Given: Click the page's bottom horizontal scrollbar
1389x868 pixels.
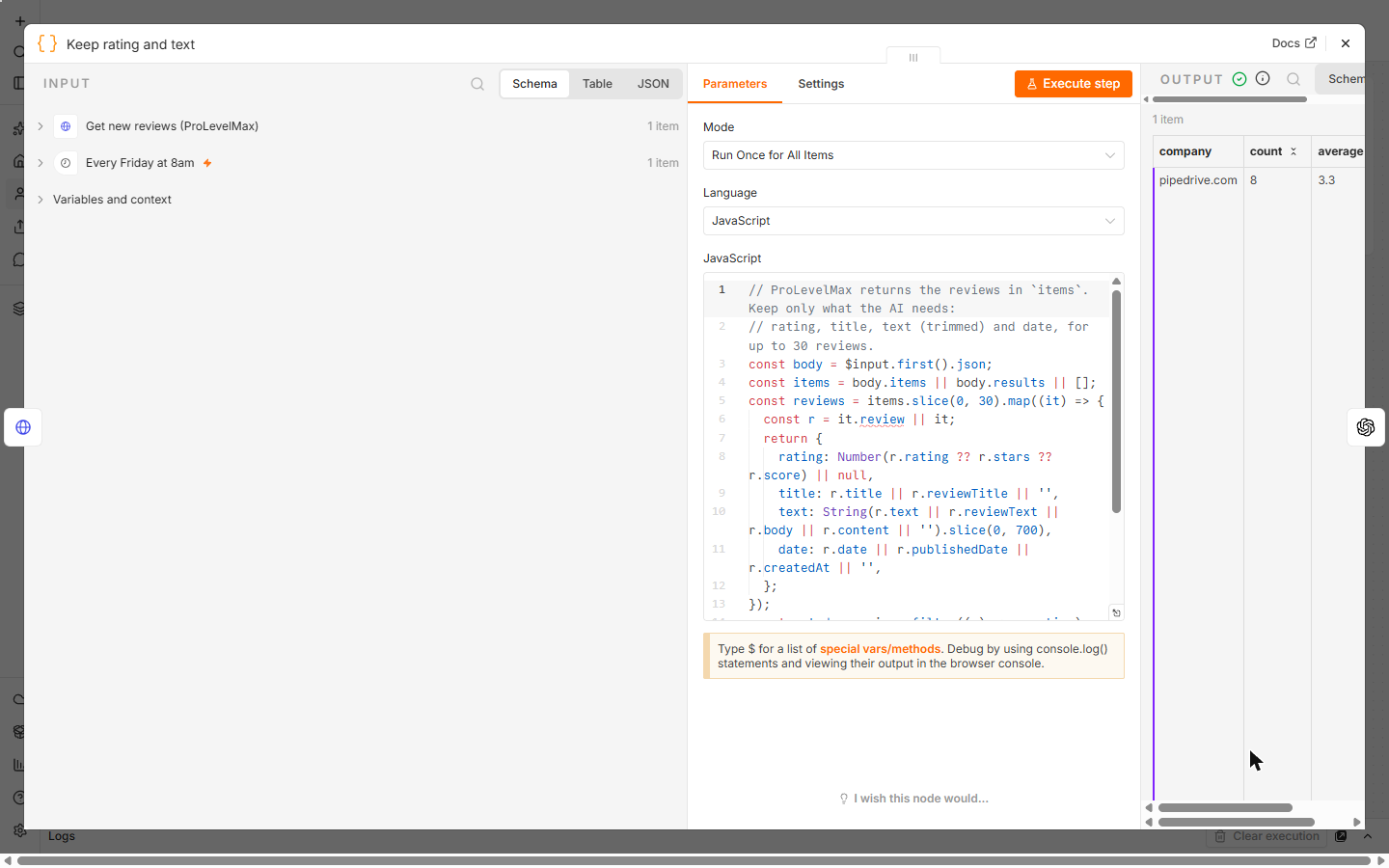Looking at the screenshot, I should pyautogui.click(x=694, y=860).
